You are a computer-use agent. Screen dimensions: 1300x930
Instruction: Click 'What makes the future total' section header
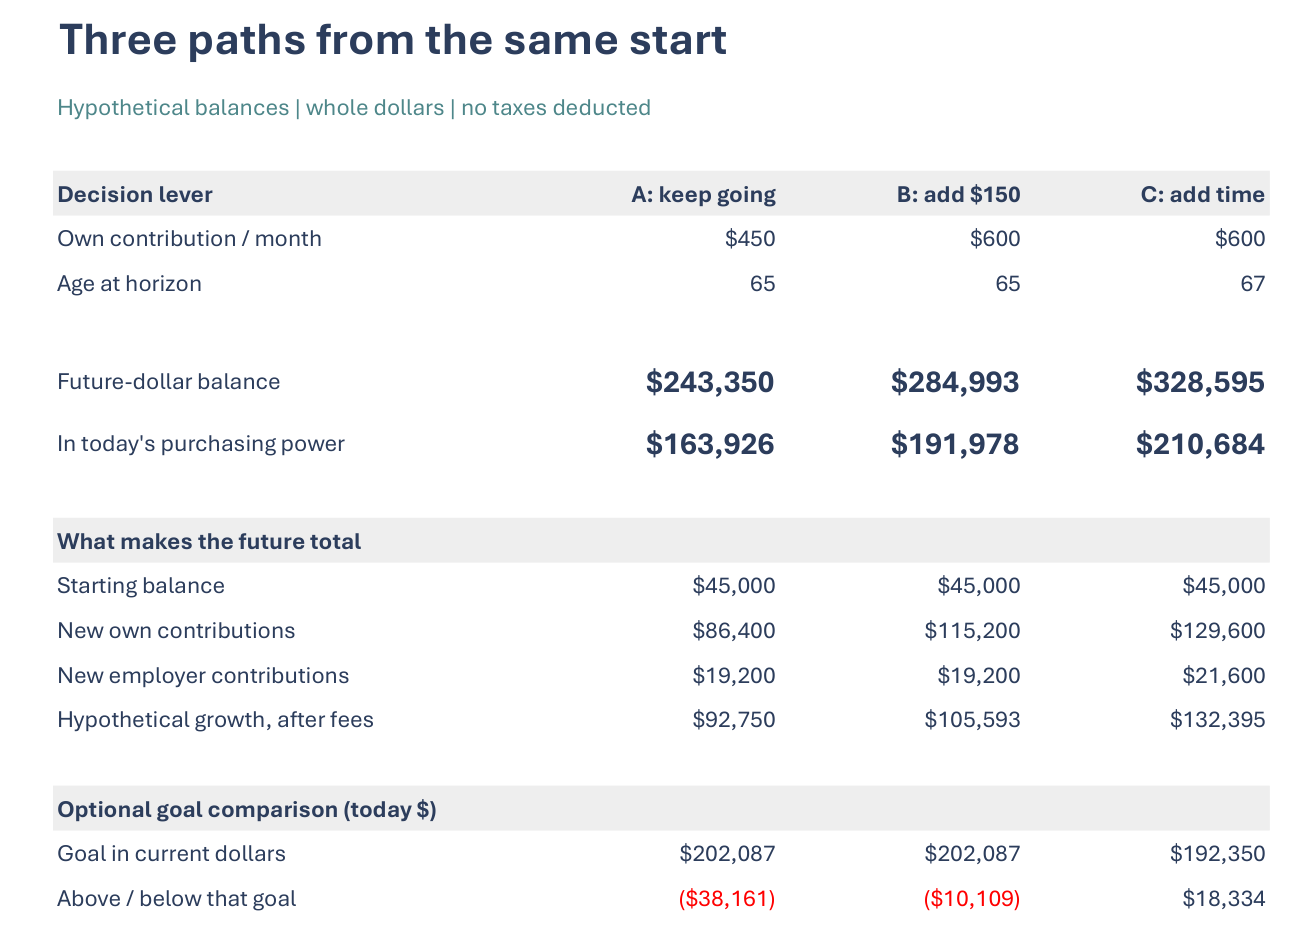[209, 541]
